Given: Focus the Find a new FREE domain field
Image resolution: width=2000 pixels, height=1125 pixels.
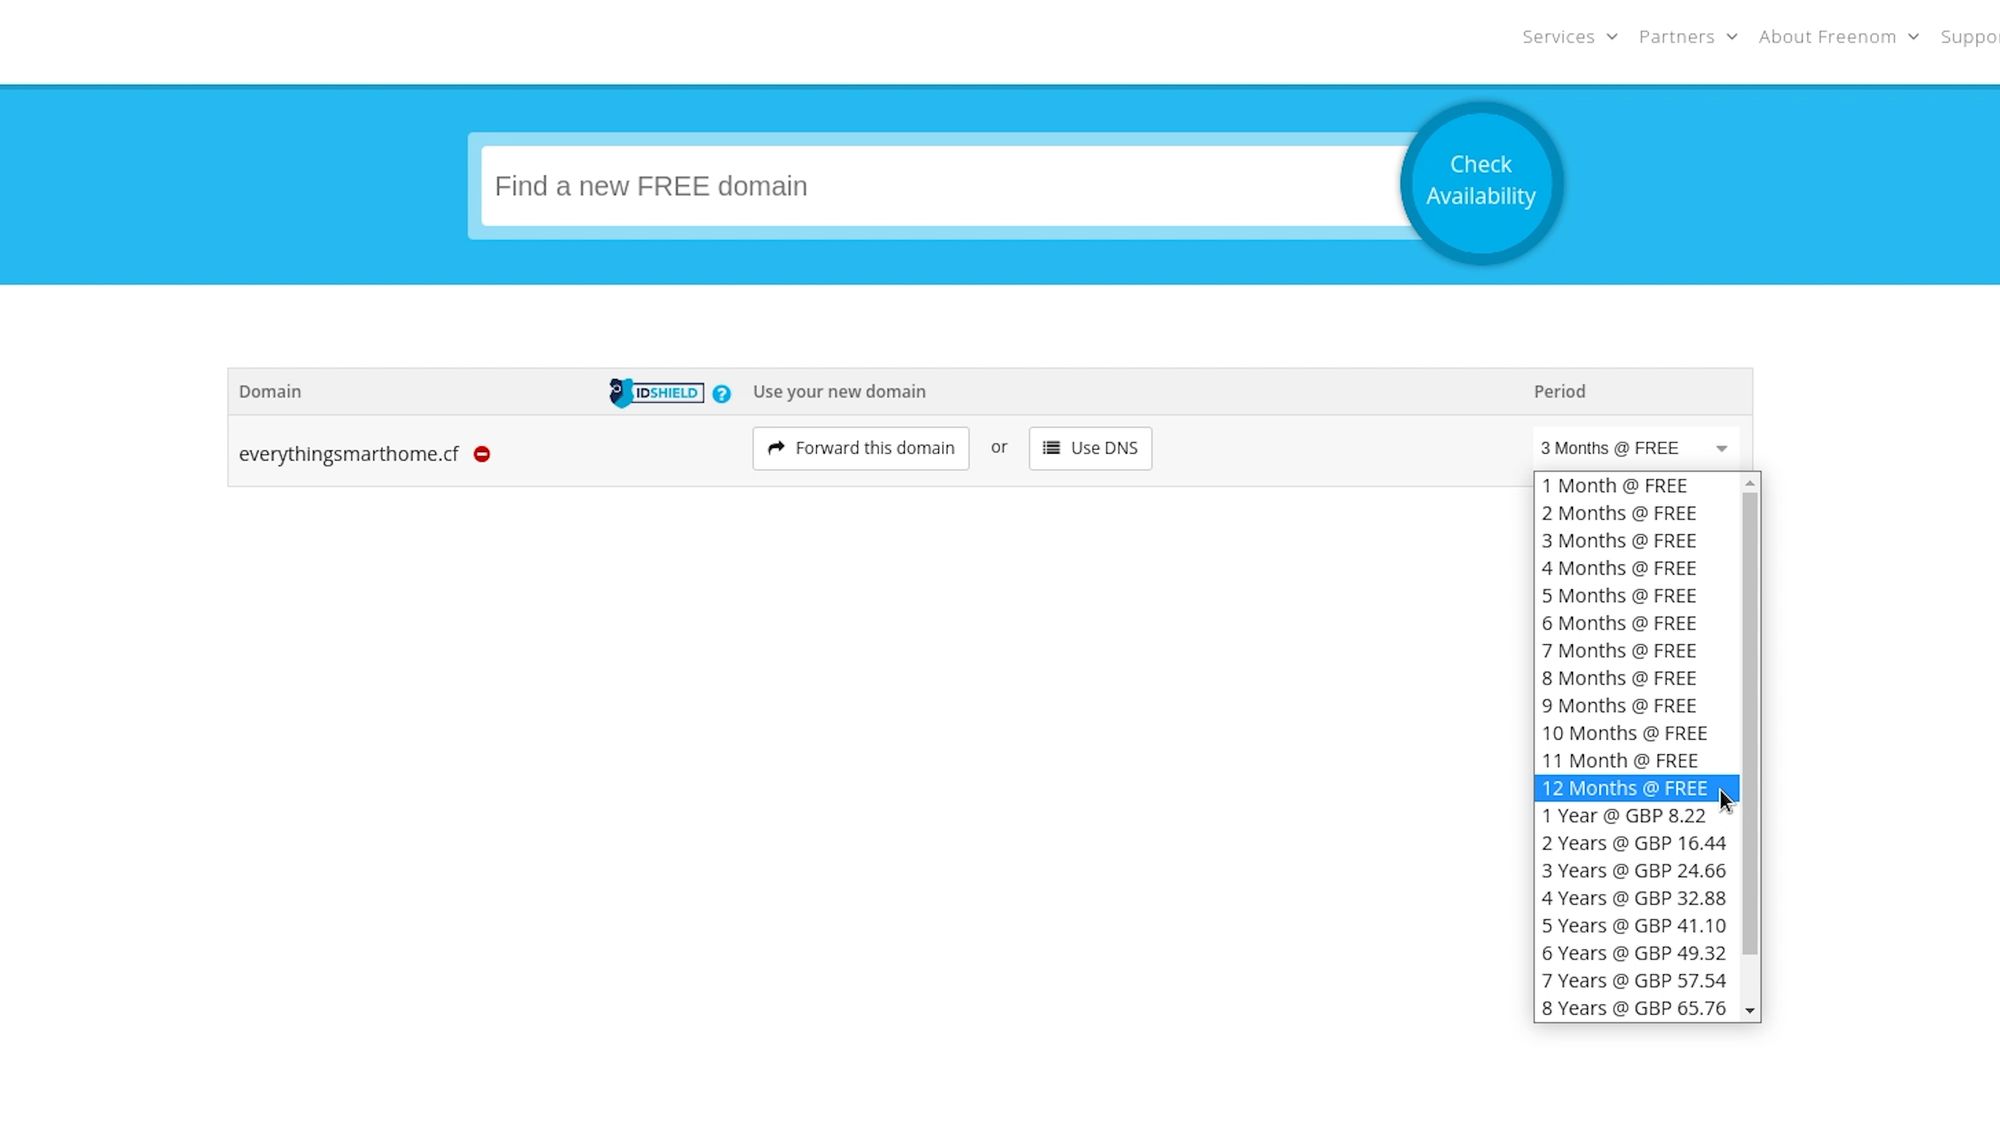Looking at the screenshot, I should pos(944,186).
